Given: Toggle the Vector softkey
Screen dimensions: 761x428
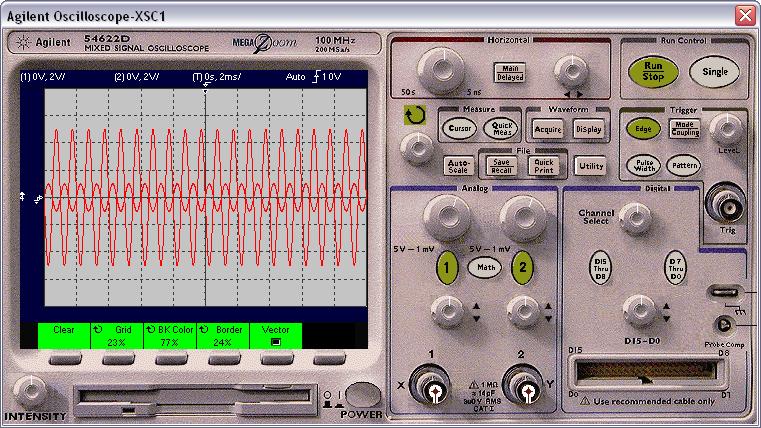Looking at the screenshot, I should click(276, 336).
